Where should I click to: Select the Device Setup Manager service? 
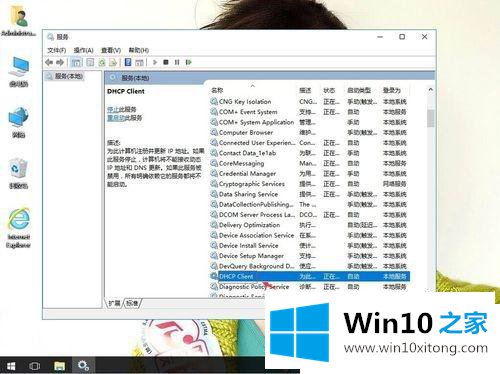309,256
